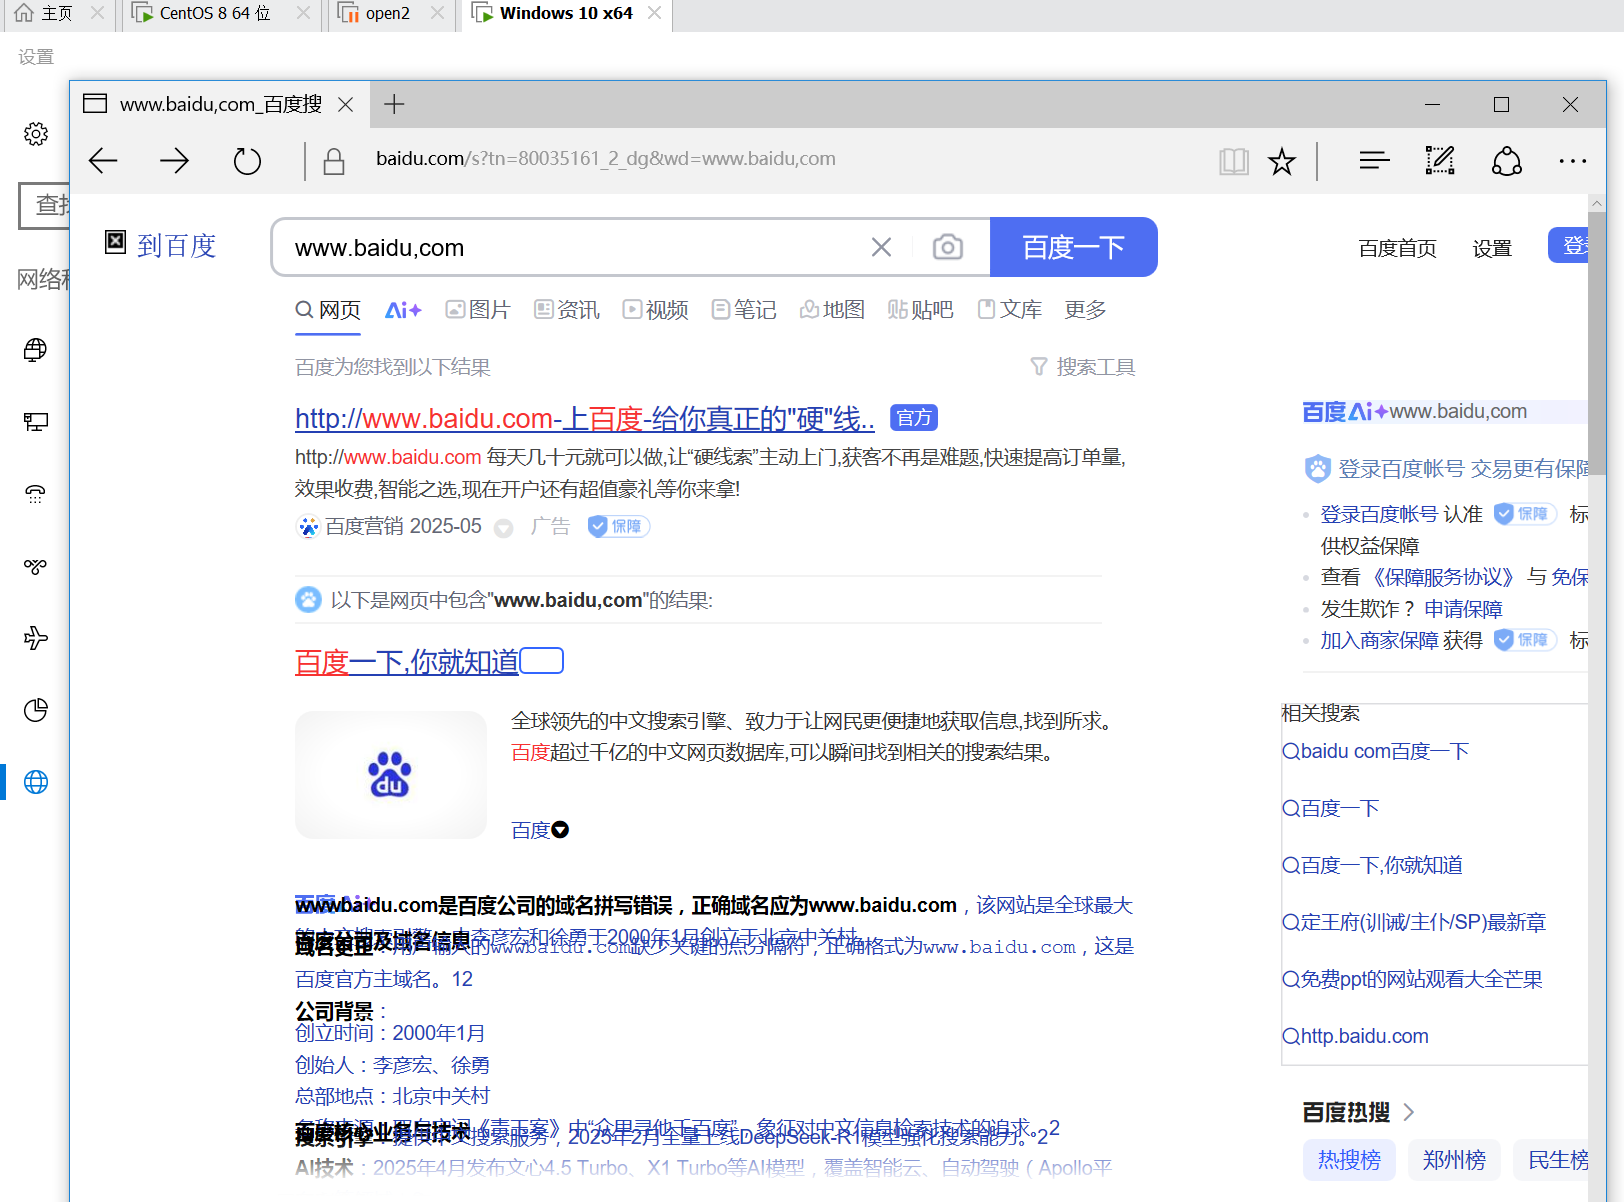The height and width of the screenshot is (1202, 1624).
Task: Open the 百度首页 link
Action: pyautogui.click(x=1397, y=248)
